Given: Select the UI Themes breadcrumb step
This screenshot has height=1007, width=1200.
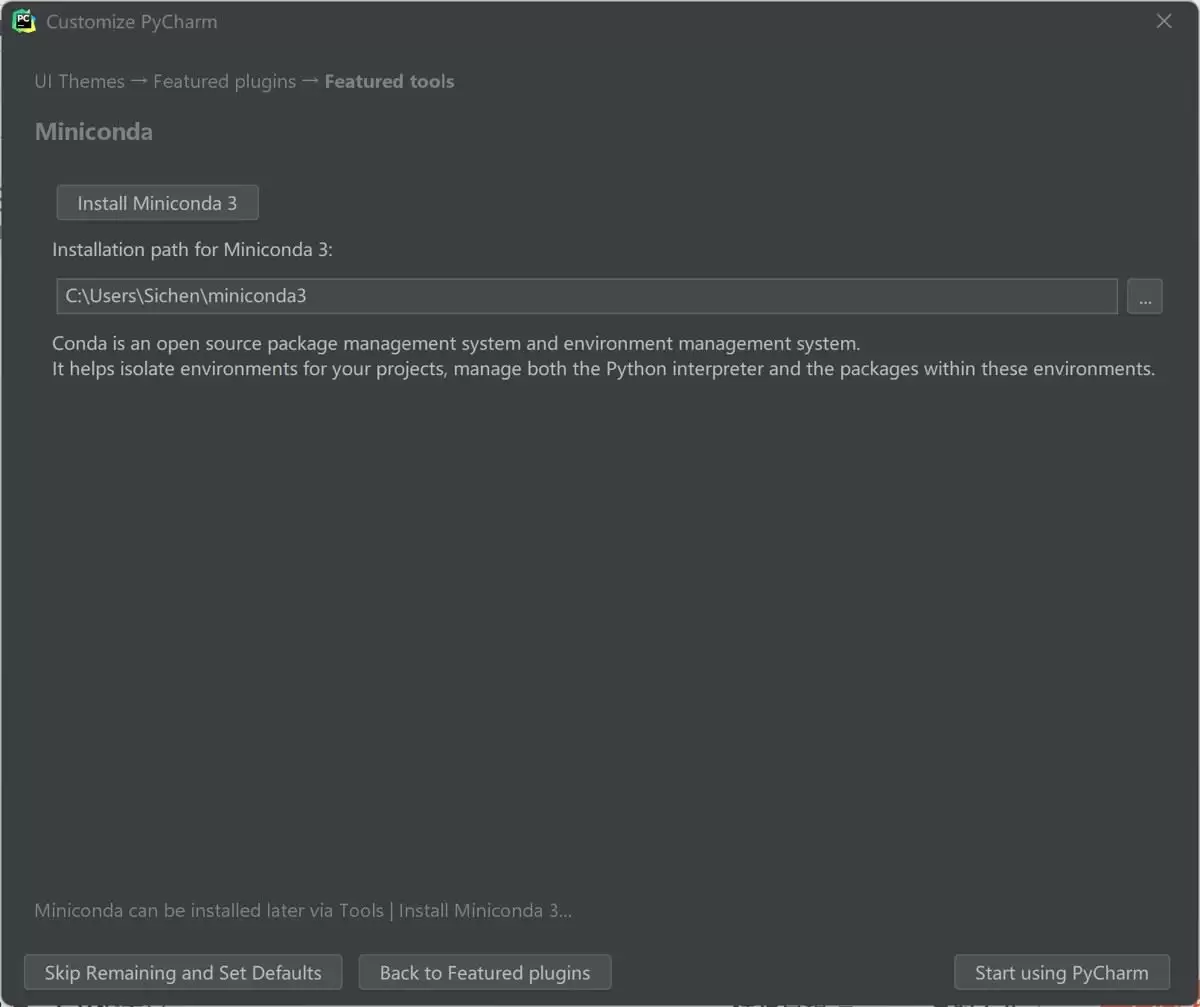Looking at the screenshot, I should 80,82.
